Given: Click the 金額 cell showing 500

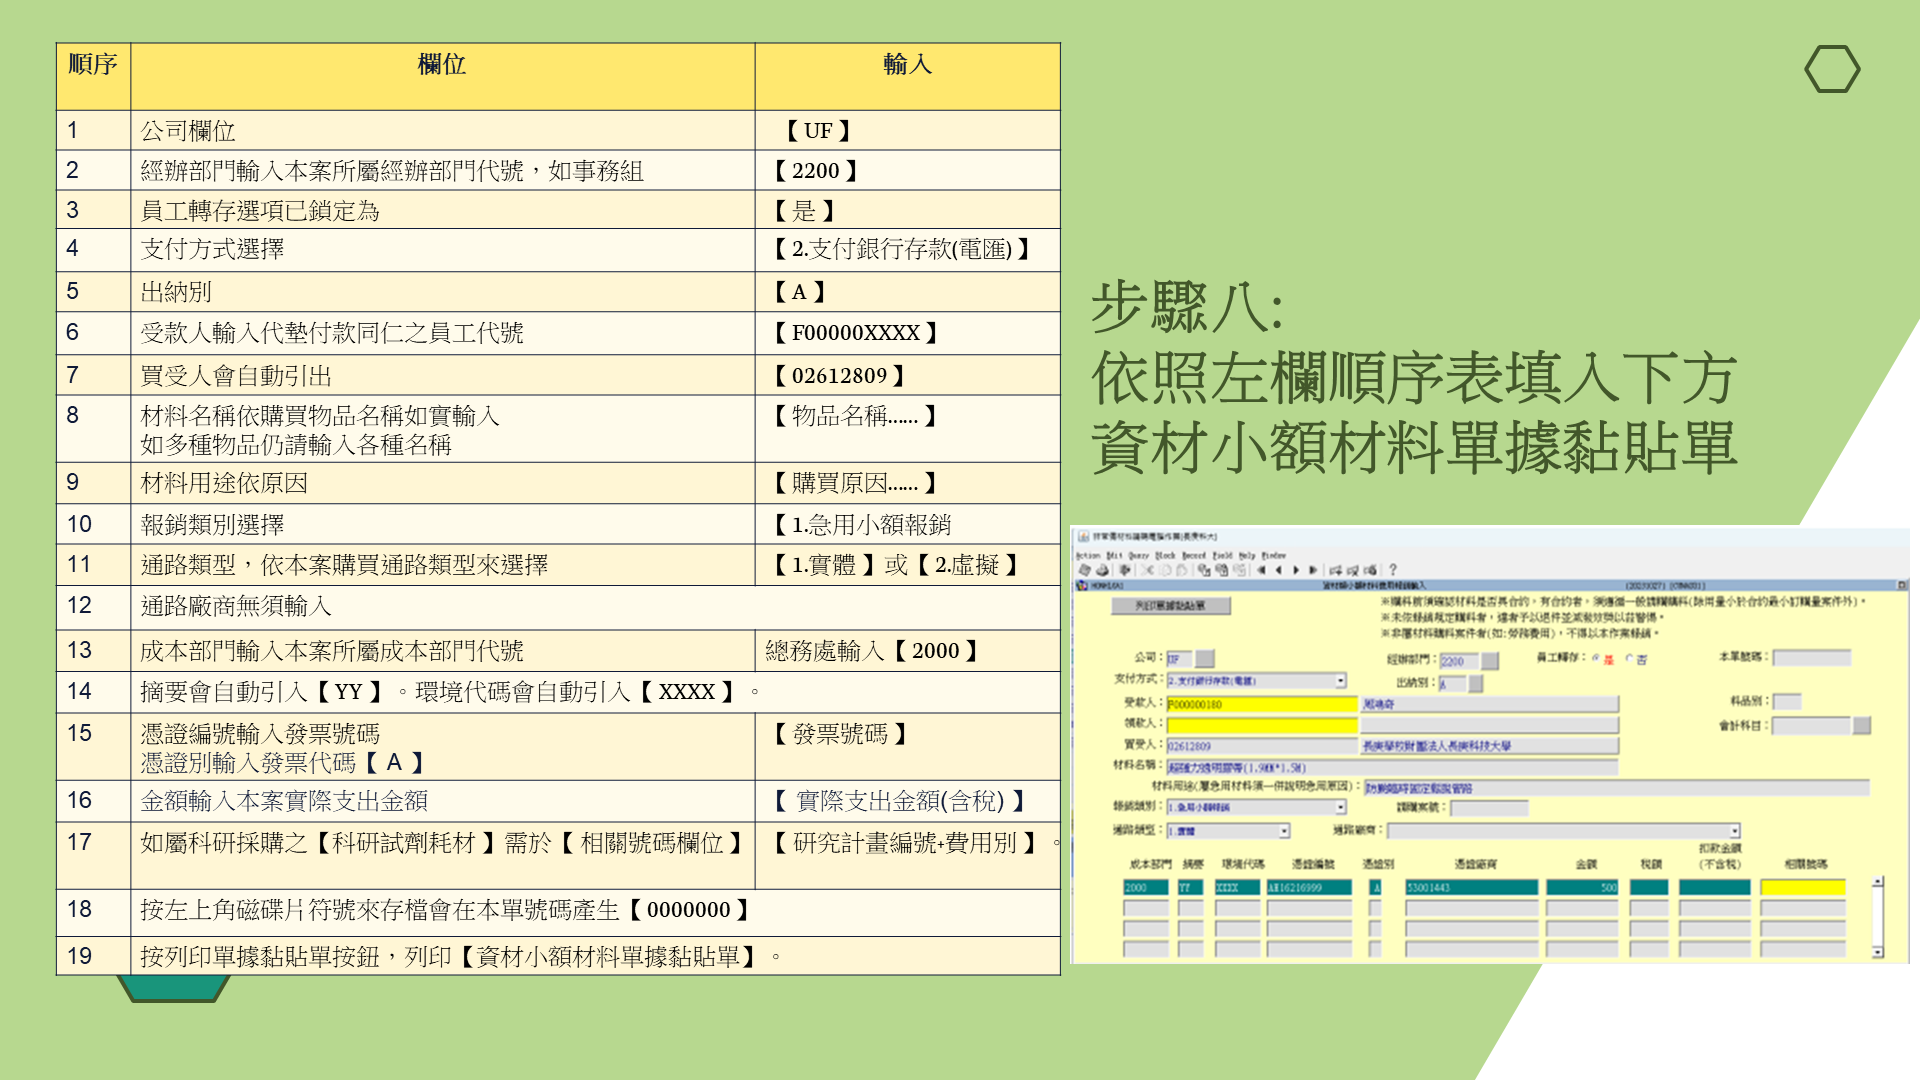Looking at the screenshot, I should point(1582,887).
